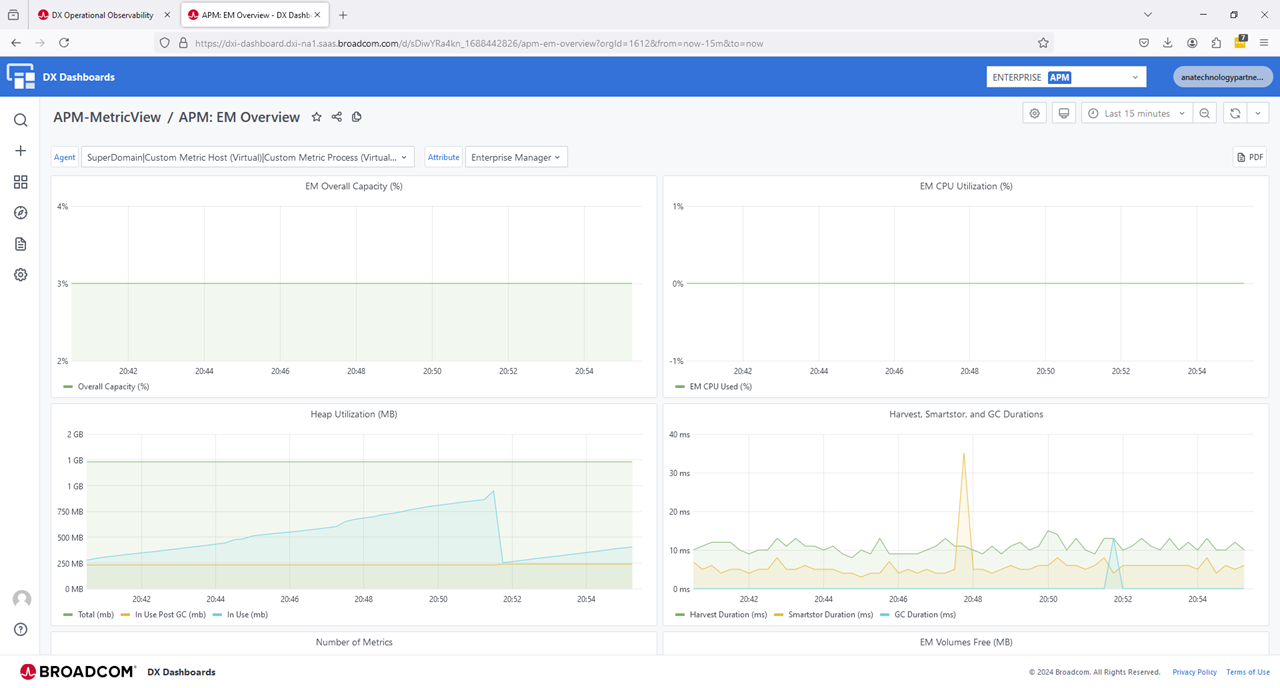Toggle GC Duration (ms) legend series
Image resolution: width=1280 pixels, height=688 pixels.
[926, 614]
